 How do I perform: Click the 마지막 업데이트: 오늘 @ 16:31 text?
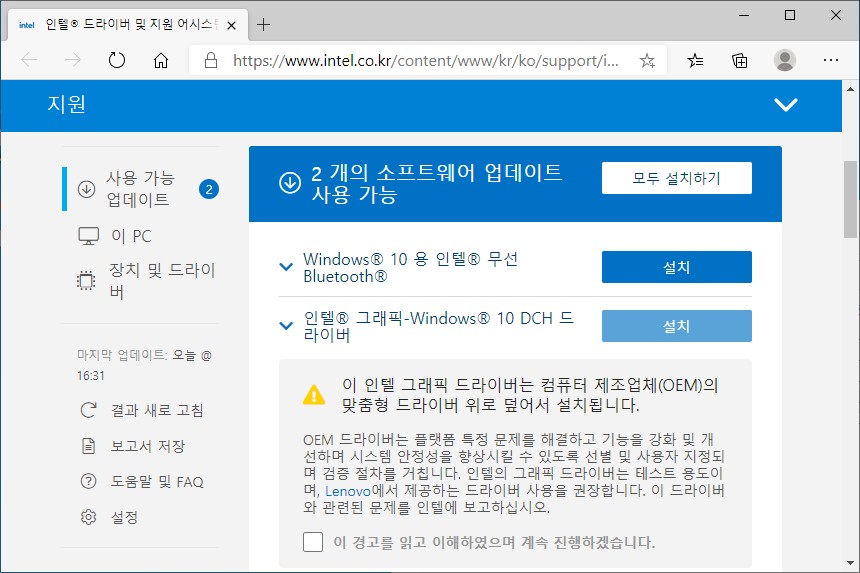click(x=144, y=365)
